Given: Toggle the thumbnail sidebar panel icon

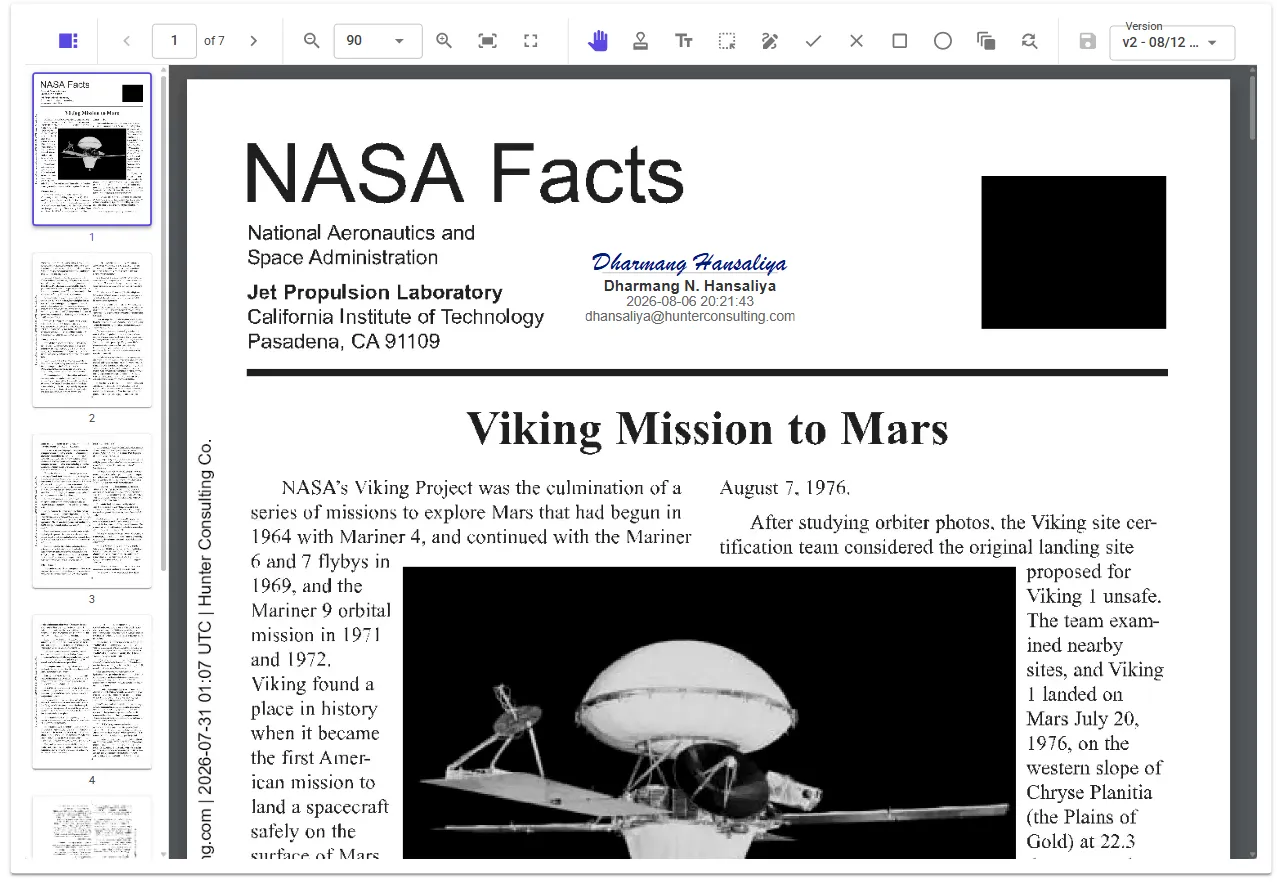Looking at the screenshot, I should pos(68,41).
